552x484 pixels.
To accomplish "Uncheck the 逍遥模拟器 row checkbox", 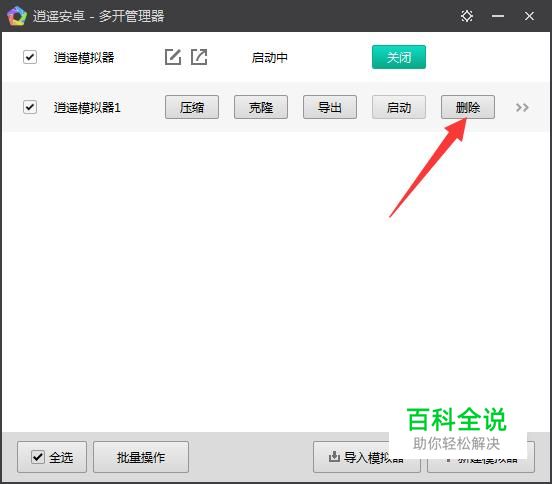I will 30,57.
